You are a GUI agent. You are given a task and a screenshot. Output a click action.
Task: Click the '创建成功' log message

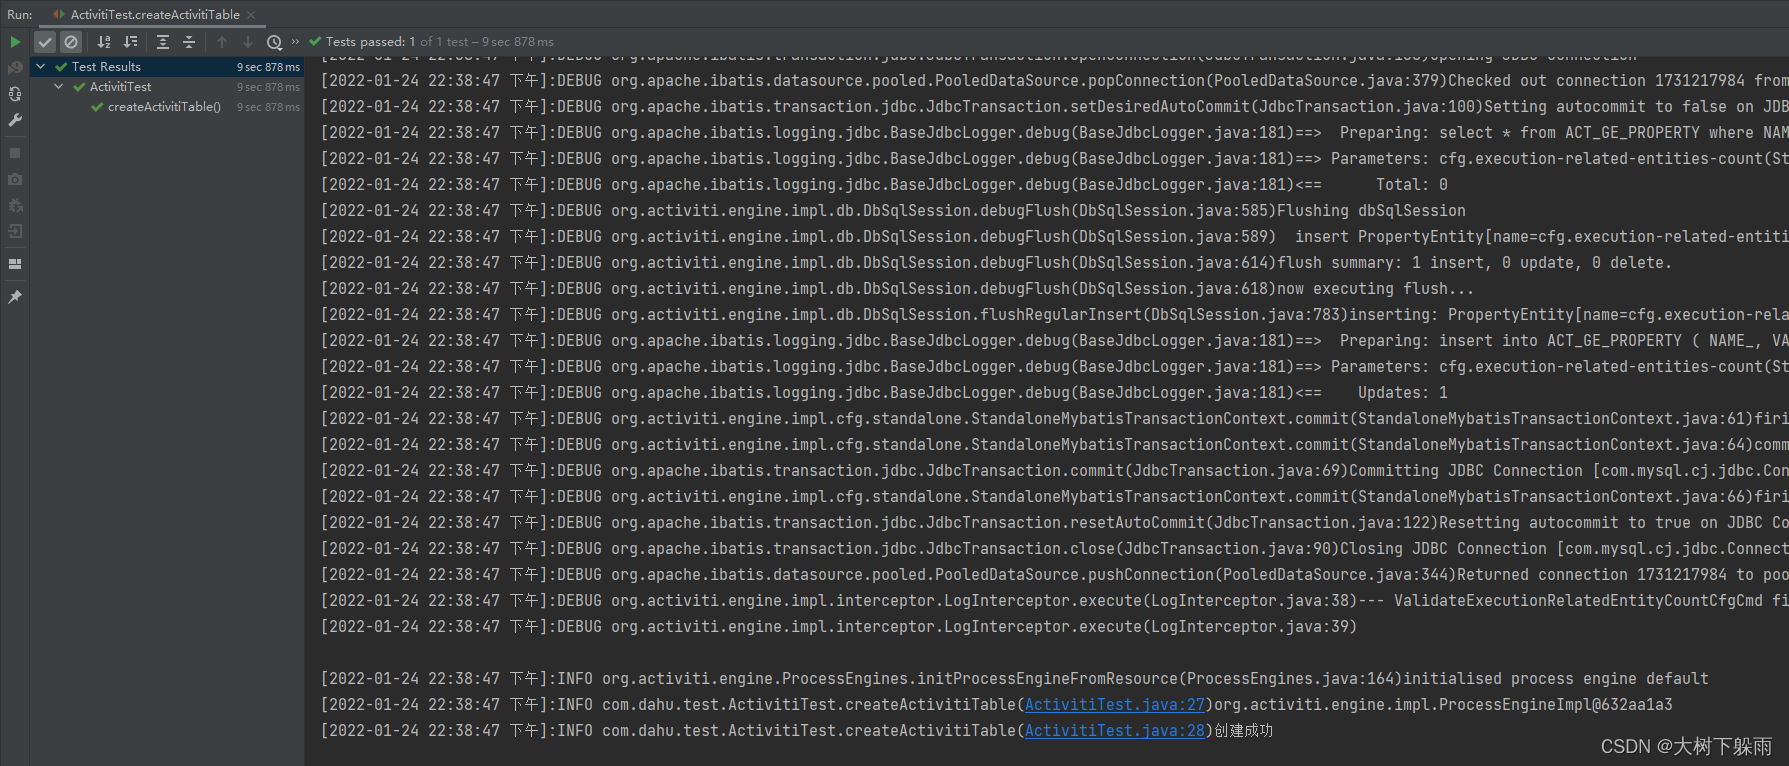(x=1243, y=731)
